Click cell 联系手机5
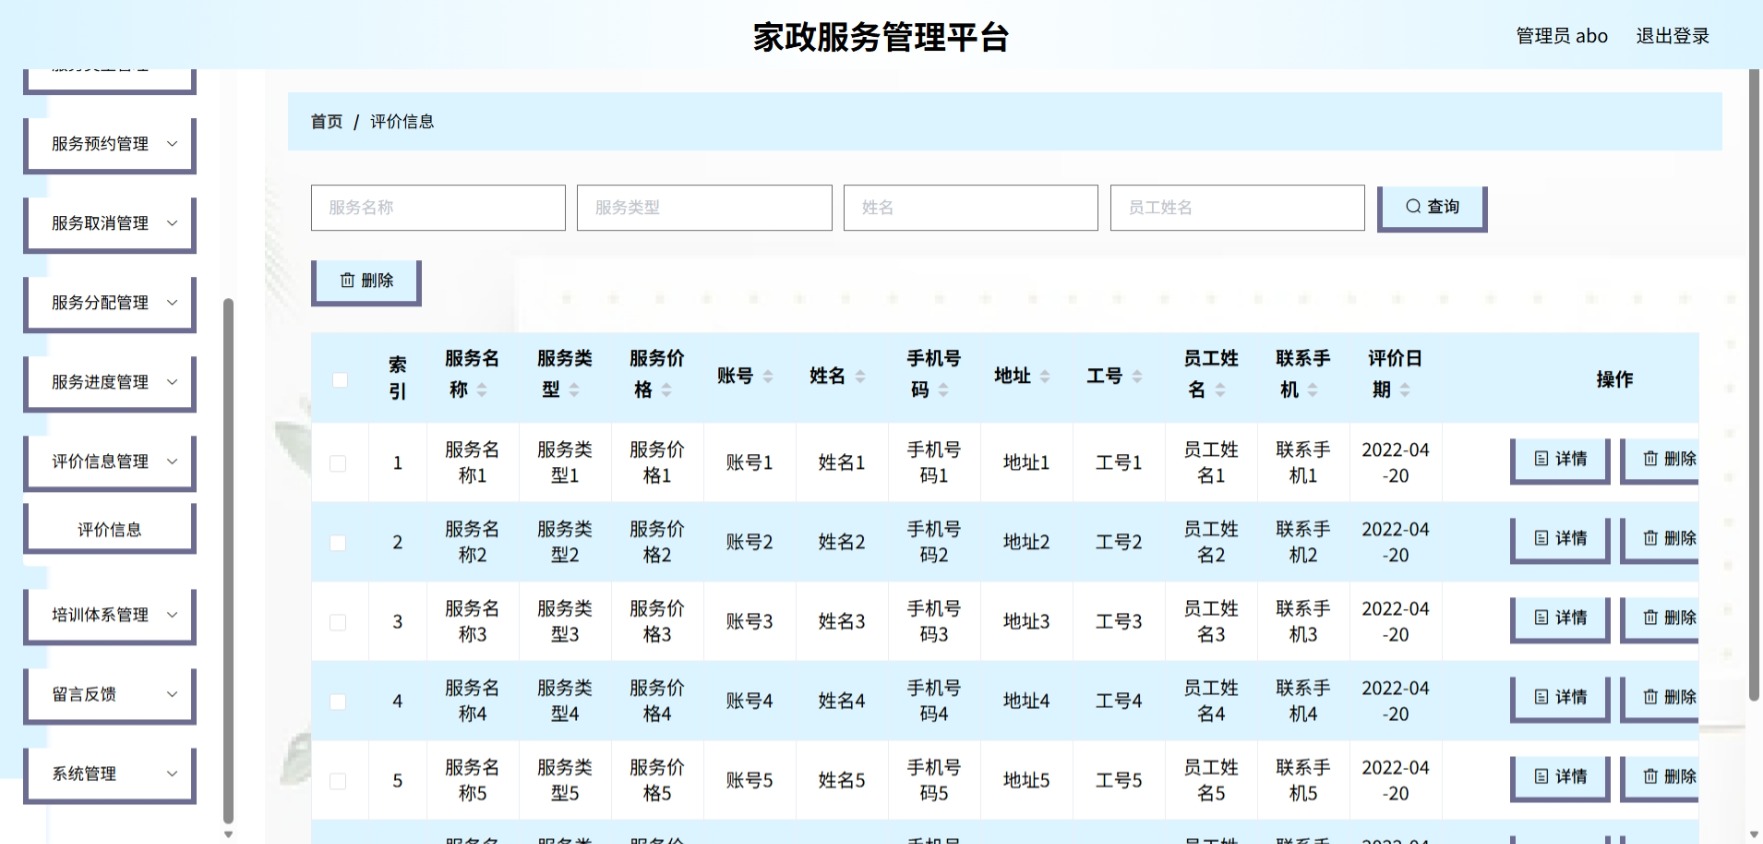This screenshot has width=1763, height=844. coord(1303,780)
